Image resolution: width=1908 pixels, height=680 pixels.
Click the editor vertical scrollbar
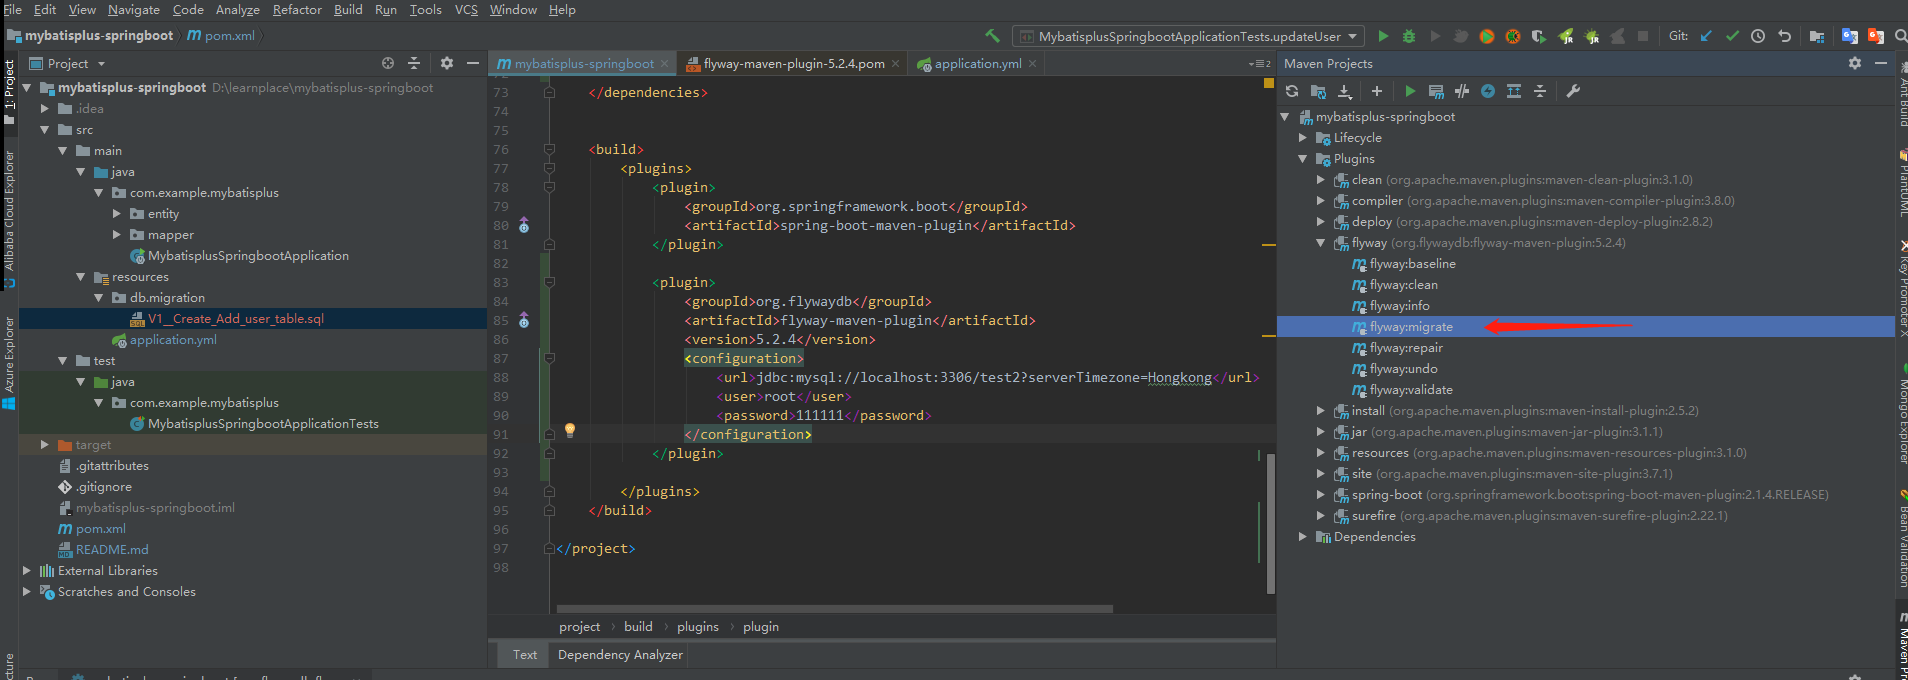tap(1271, 522)
